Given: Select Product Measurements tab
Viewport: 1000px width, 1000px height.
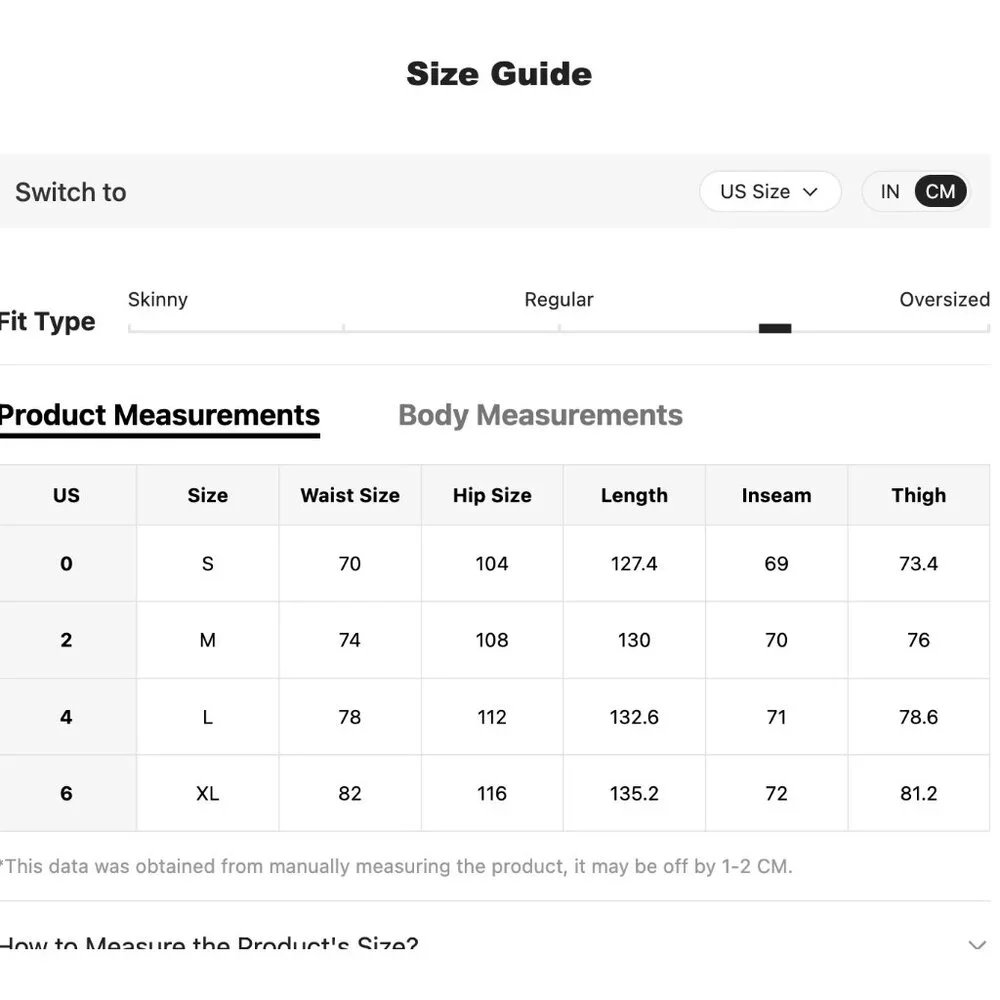Looking at the screenshot, I should pyautogui.click(x=160, y=415).
